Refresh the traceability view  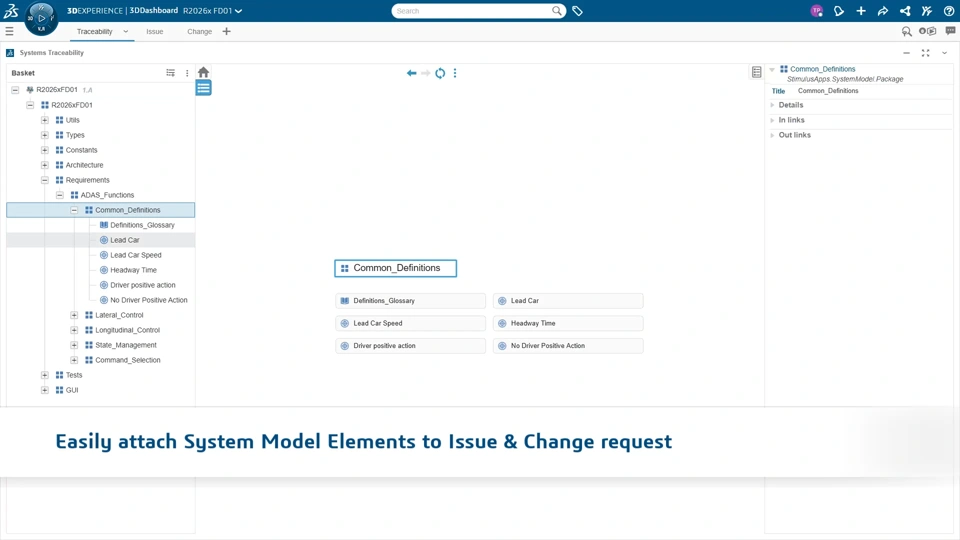440,73
